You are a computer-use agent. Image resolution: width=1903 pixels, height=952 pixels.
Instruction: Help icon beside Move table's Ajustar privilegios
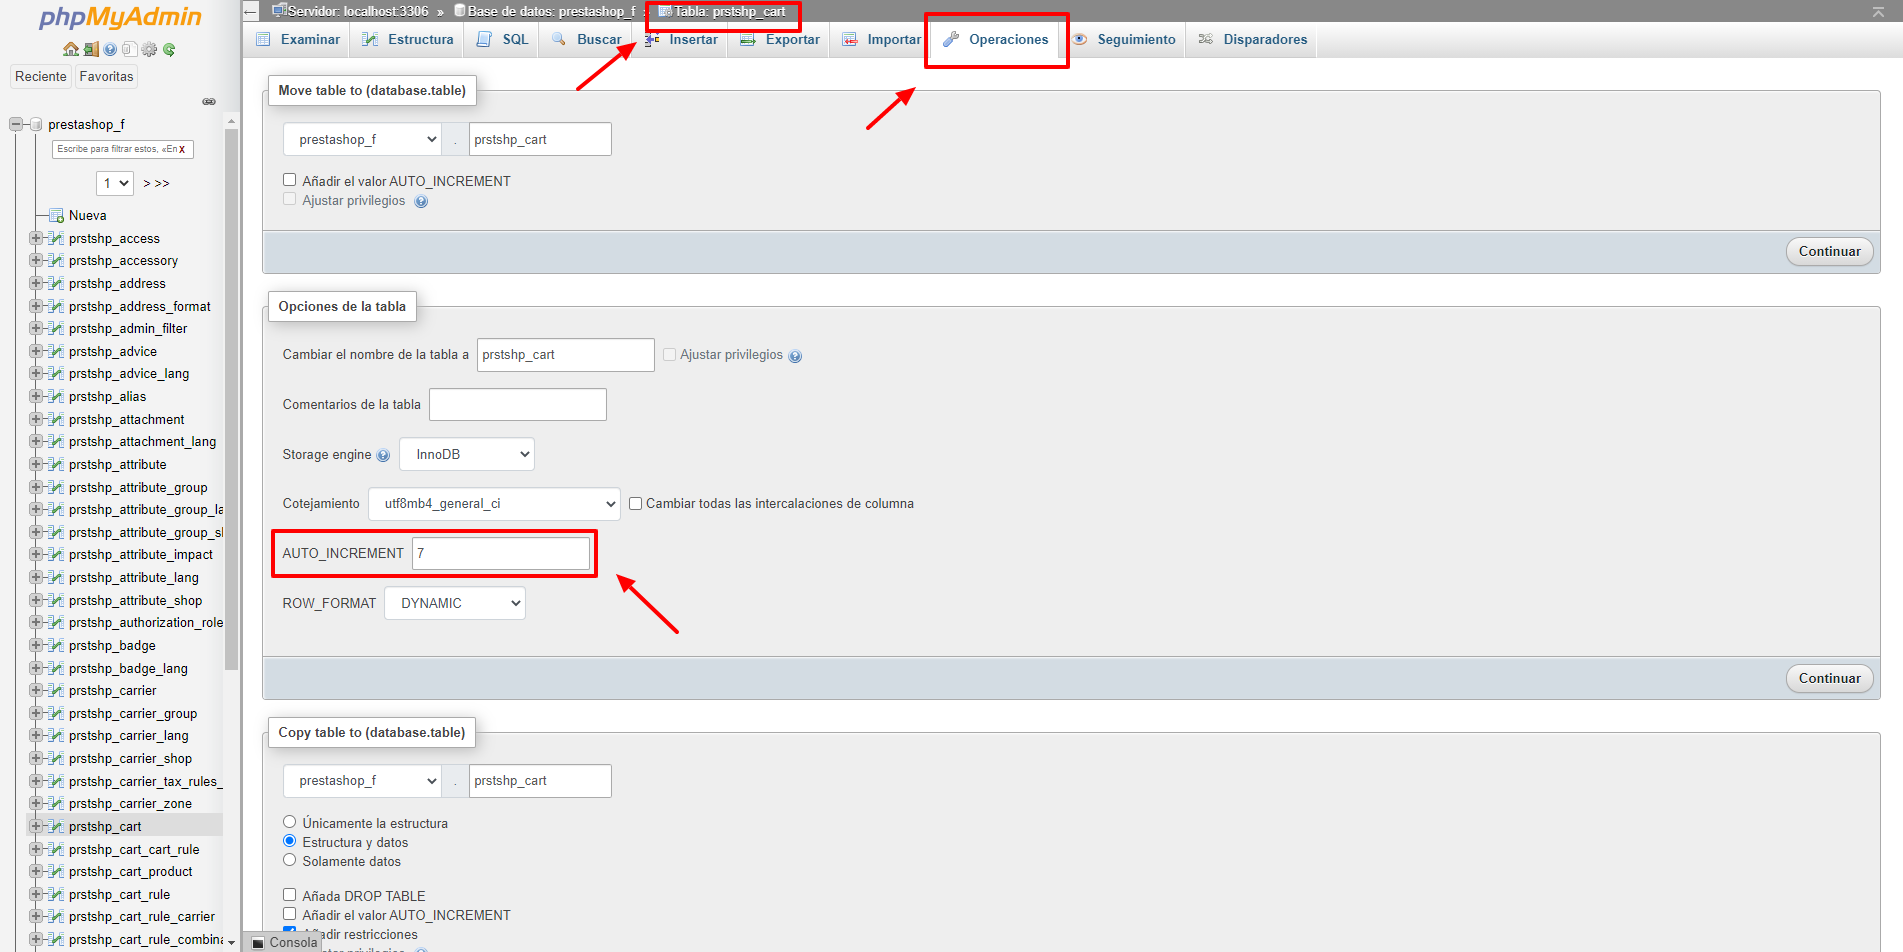(x=421, y=201)
